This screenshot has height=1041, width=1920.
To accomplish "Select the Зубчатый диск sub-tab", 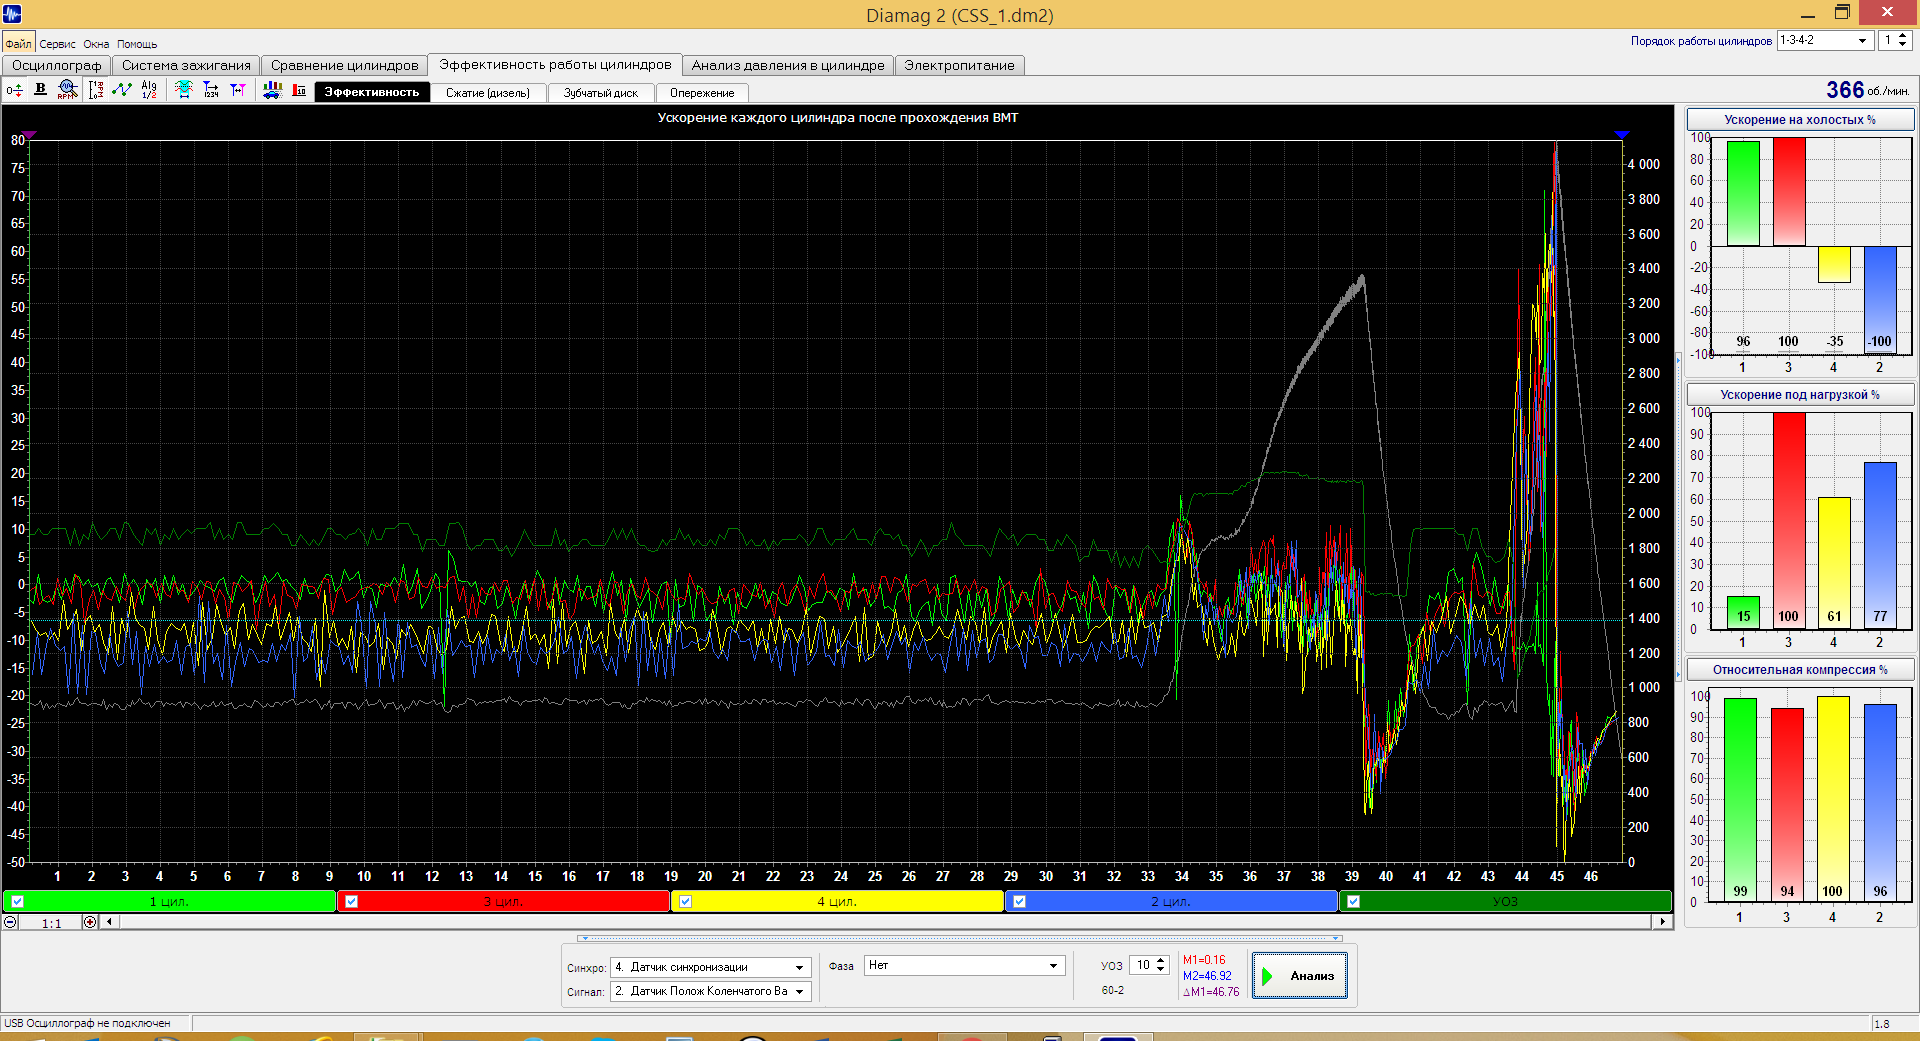I will (600, 93).
